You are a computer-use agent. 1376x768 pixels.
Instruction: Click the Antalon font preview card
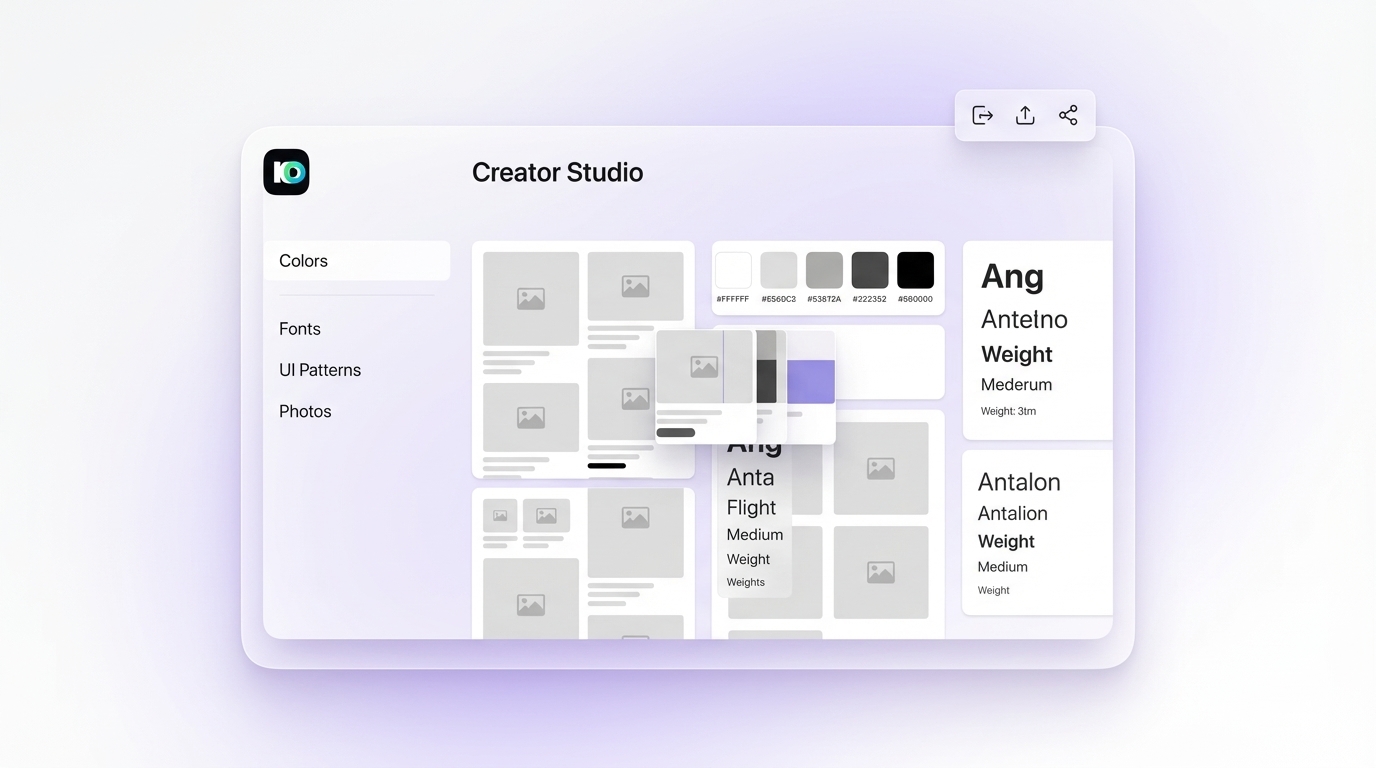(x=1037, y=531)
